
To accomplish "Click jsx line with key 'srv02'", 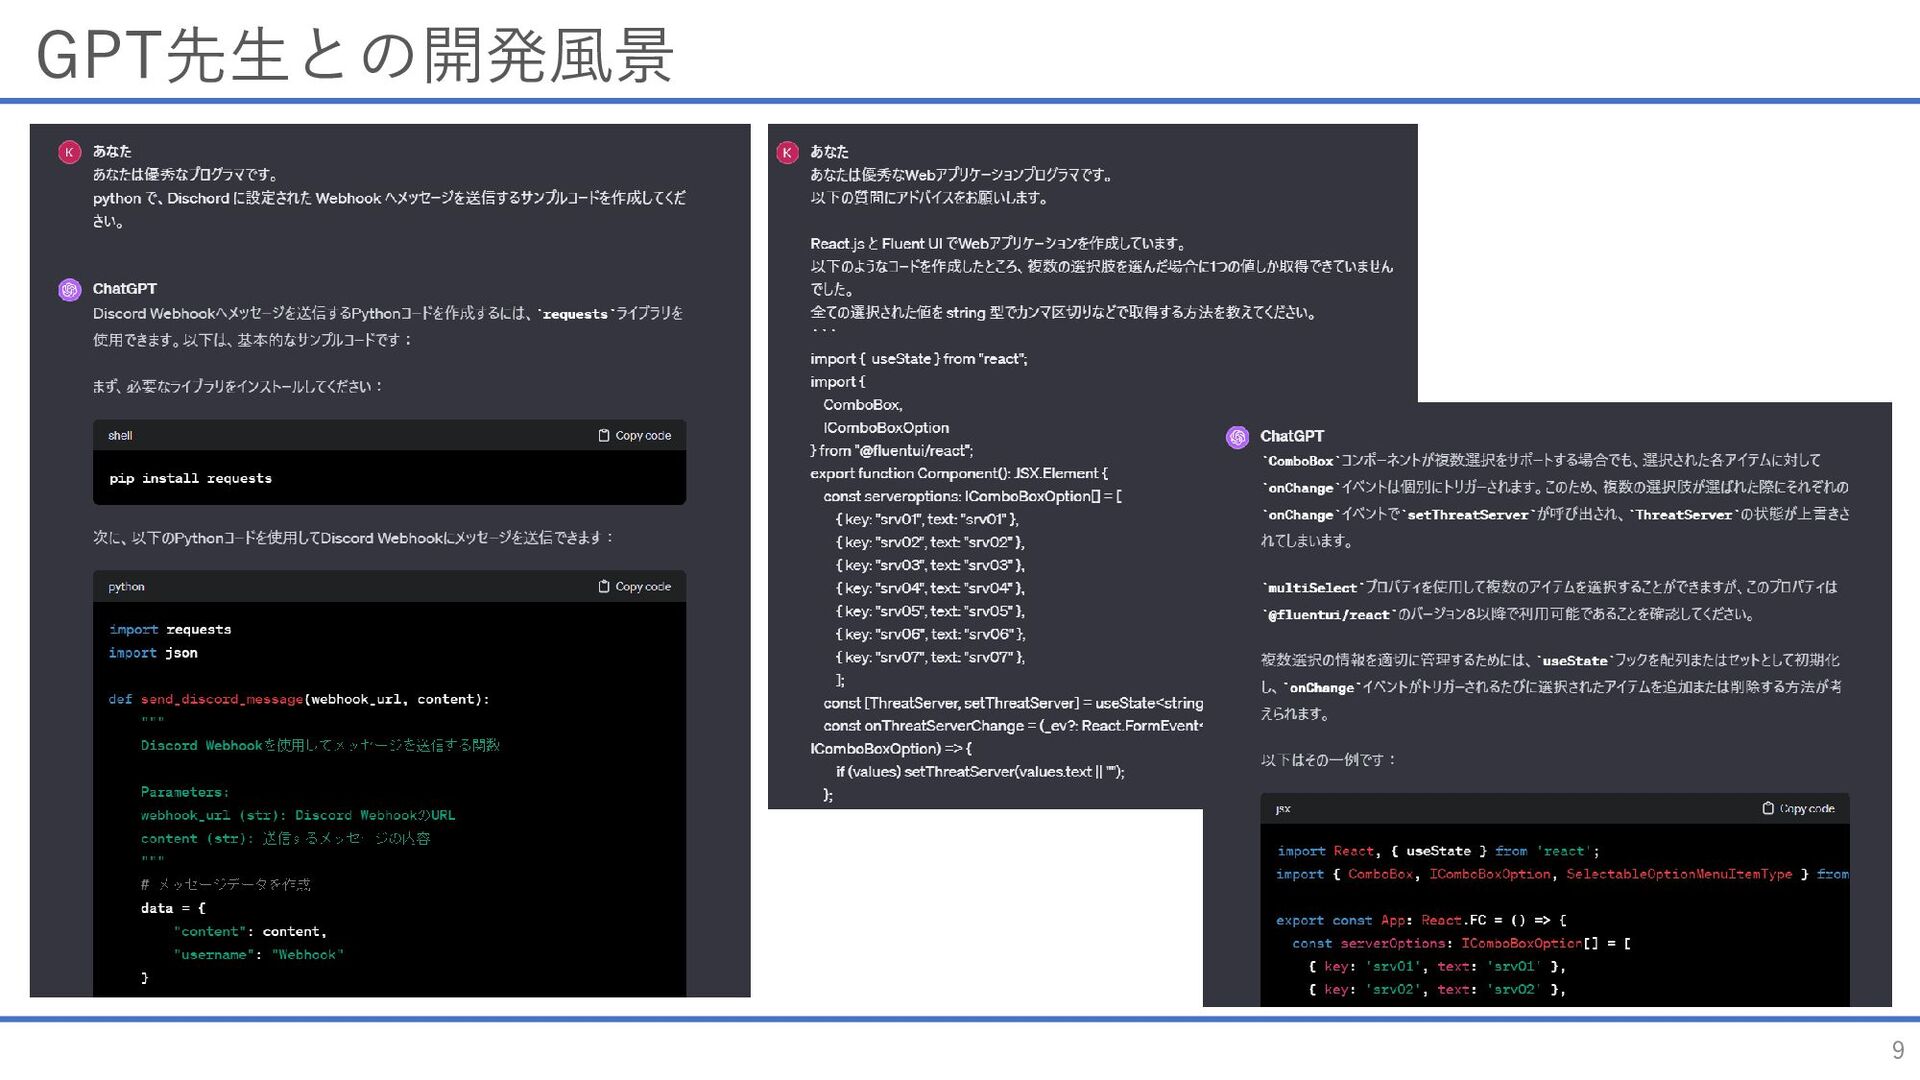I will (x=1436, y=990).
